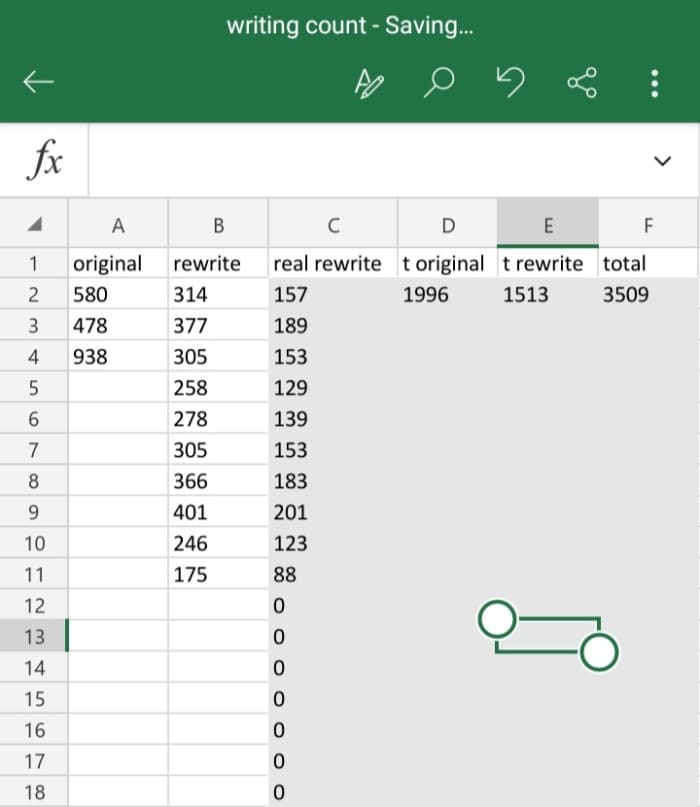Select cell containing 183

[x=333, y=481]
